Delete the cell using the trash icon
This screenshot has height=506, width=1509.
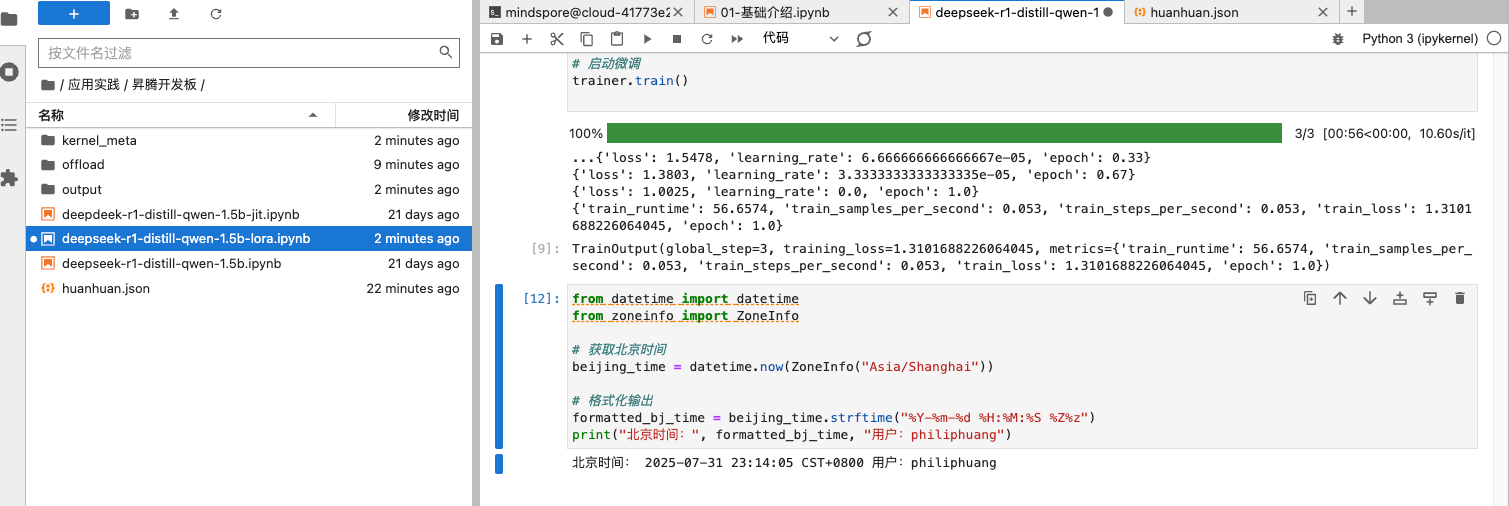tap(1459, 298)
